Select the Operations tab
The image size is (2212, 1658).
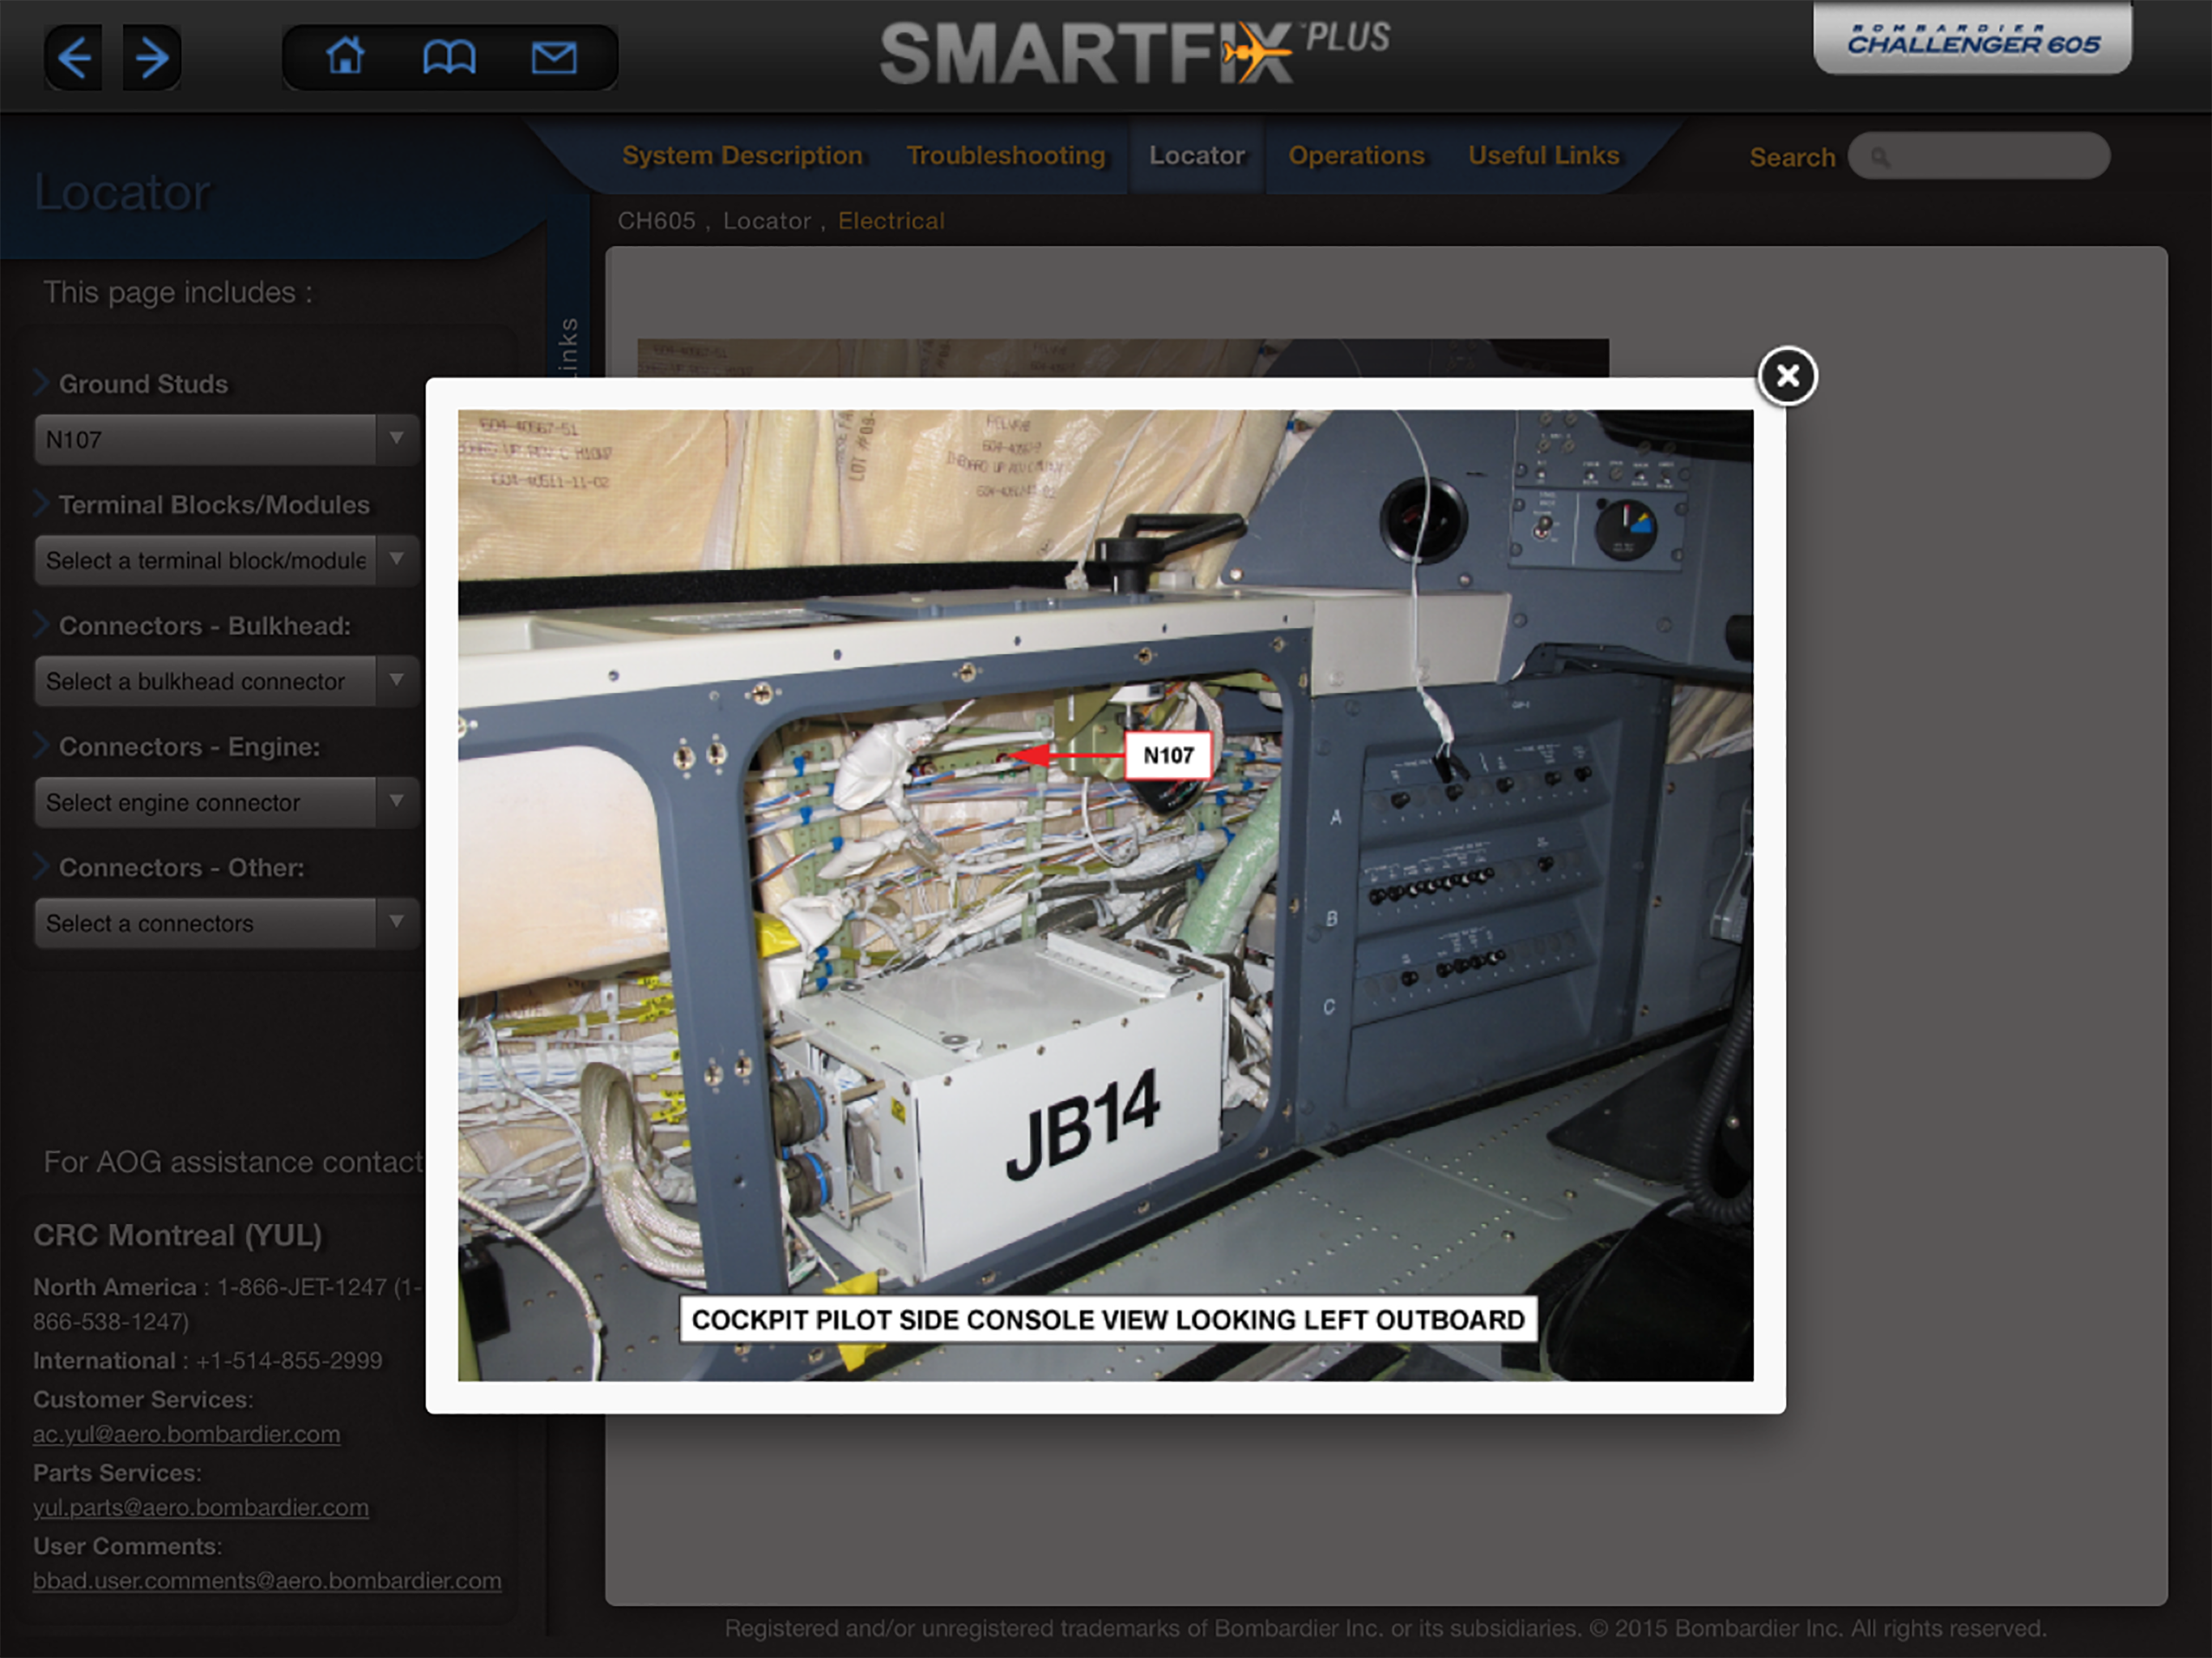pyautogui.click(x=1356, y=156)
